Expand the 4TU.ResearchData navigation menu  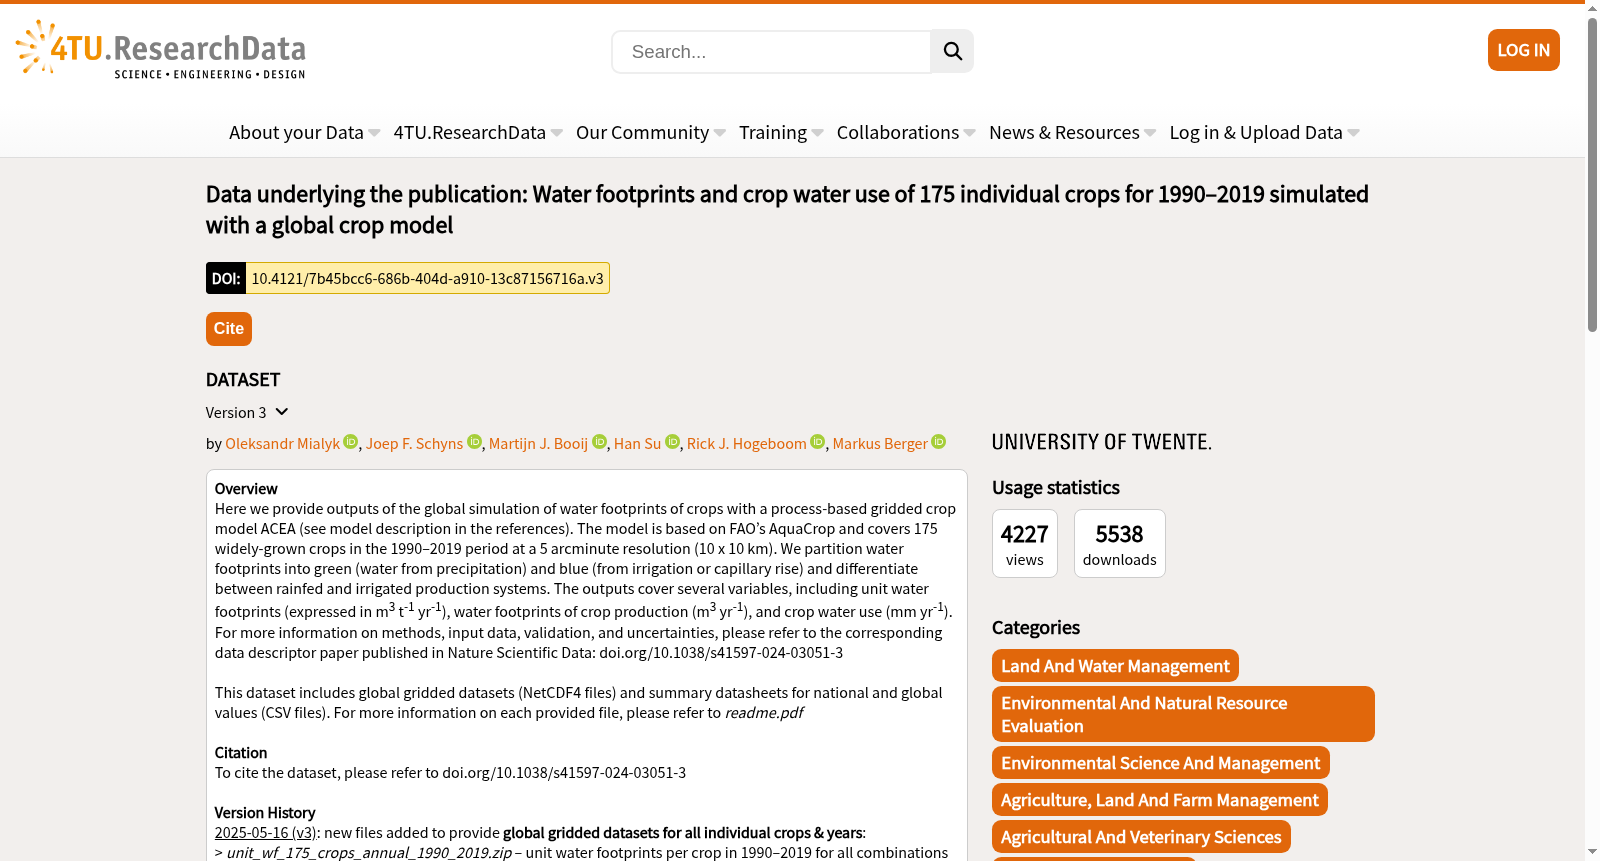[478, 133]
